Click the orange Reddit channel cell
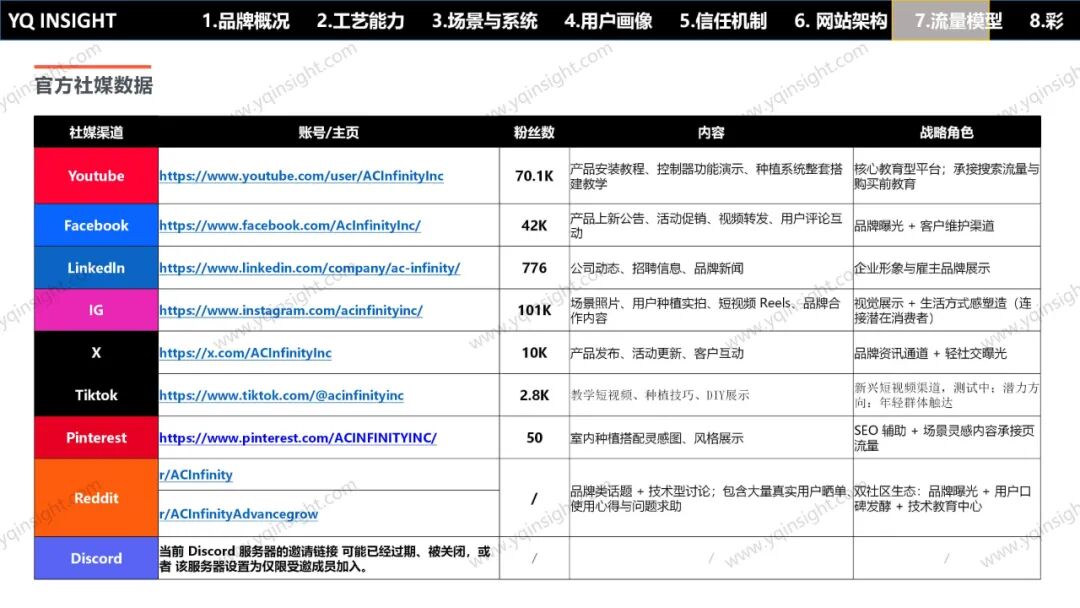This screenshot has width=1080, height=608. [x=96, y=499]
